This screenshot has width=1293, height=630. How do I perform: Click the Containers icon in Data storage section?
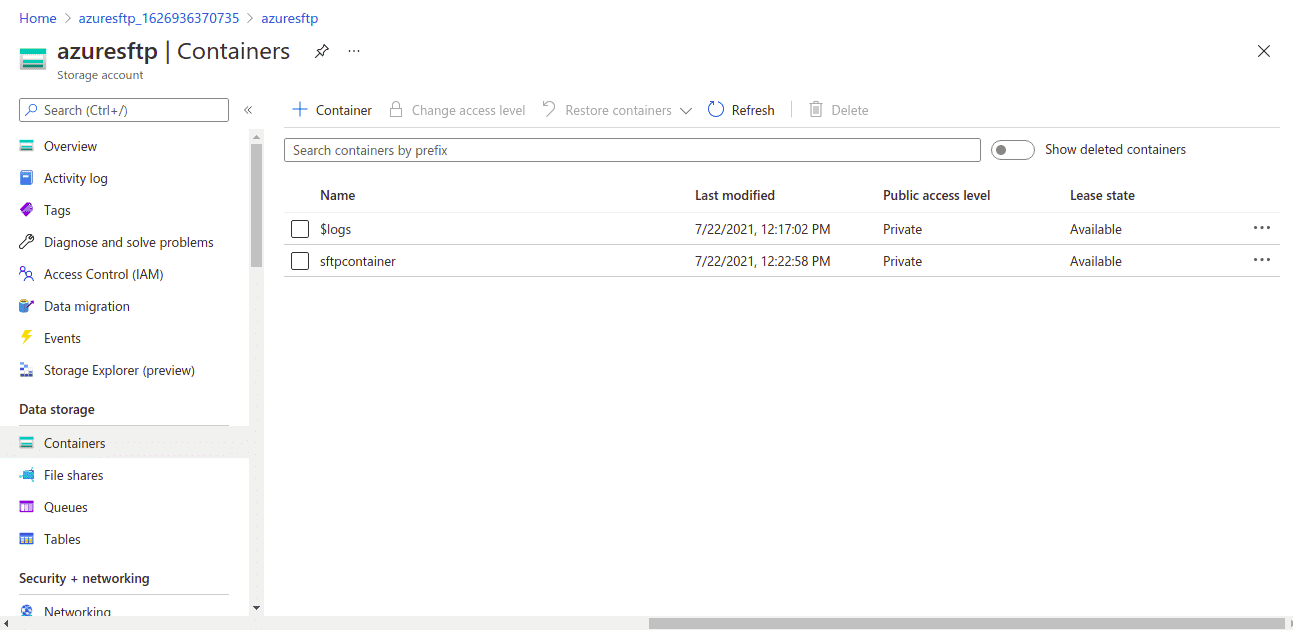(x=27, y=443)
